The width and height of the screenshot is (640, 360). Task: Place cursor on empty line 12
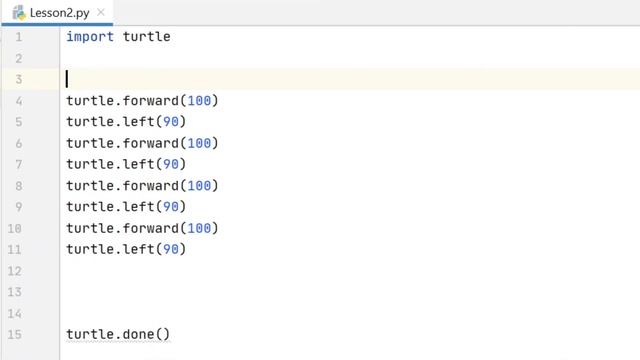tap(349, 271)
